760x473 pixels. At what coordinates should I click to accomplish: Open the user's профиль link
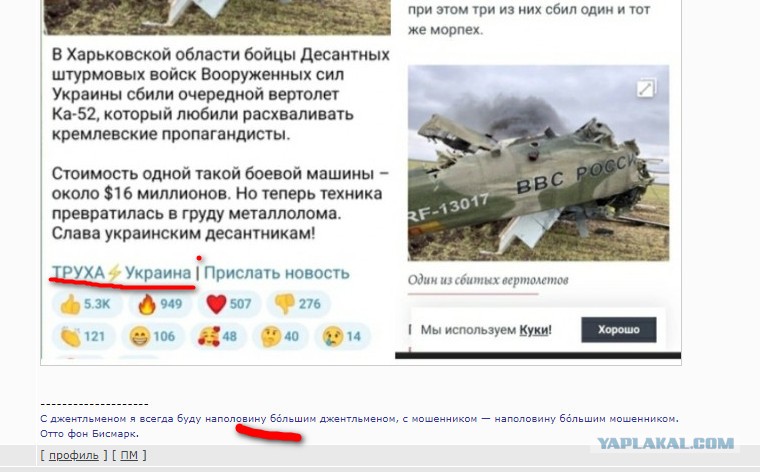(74, 456)
